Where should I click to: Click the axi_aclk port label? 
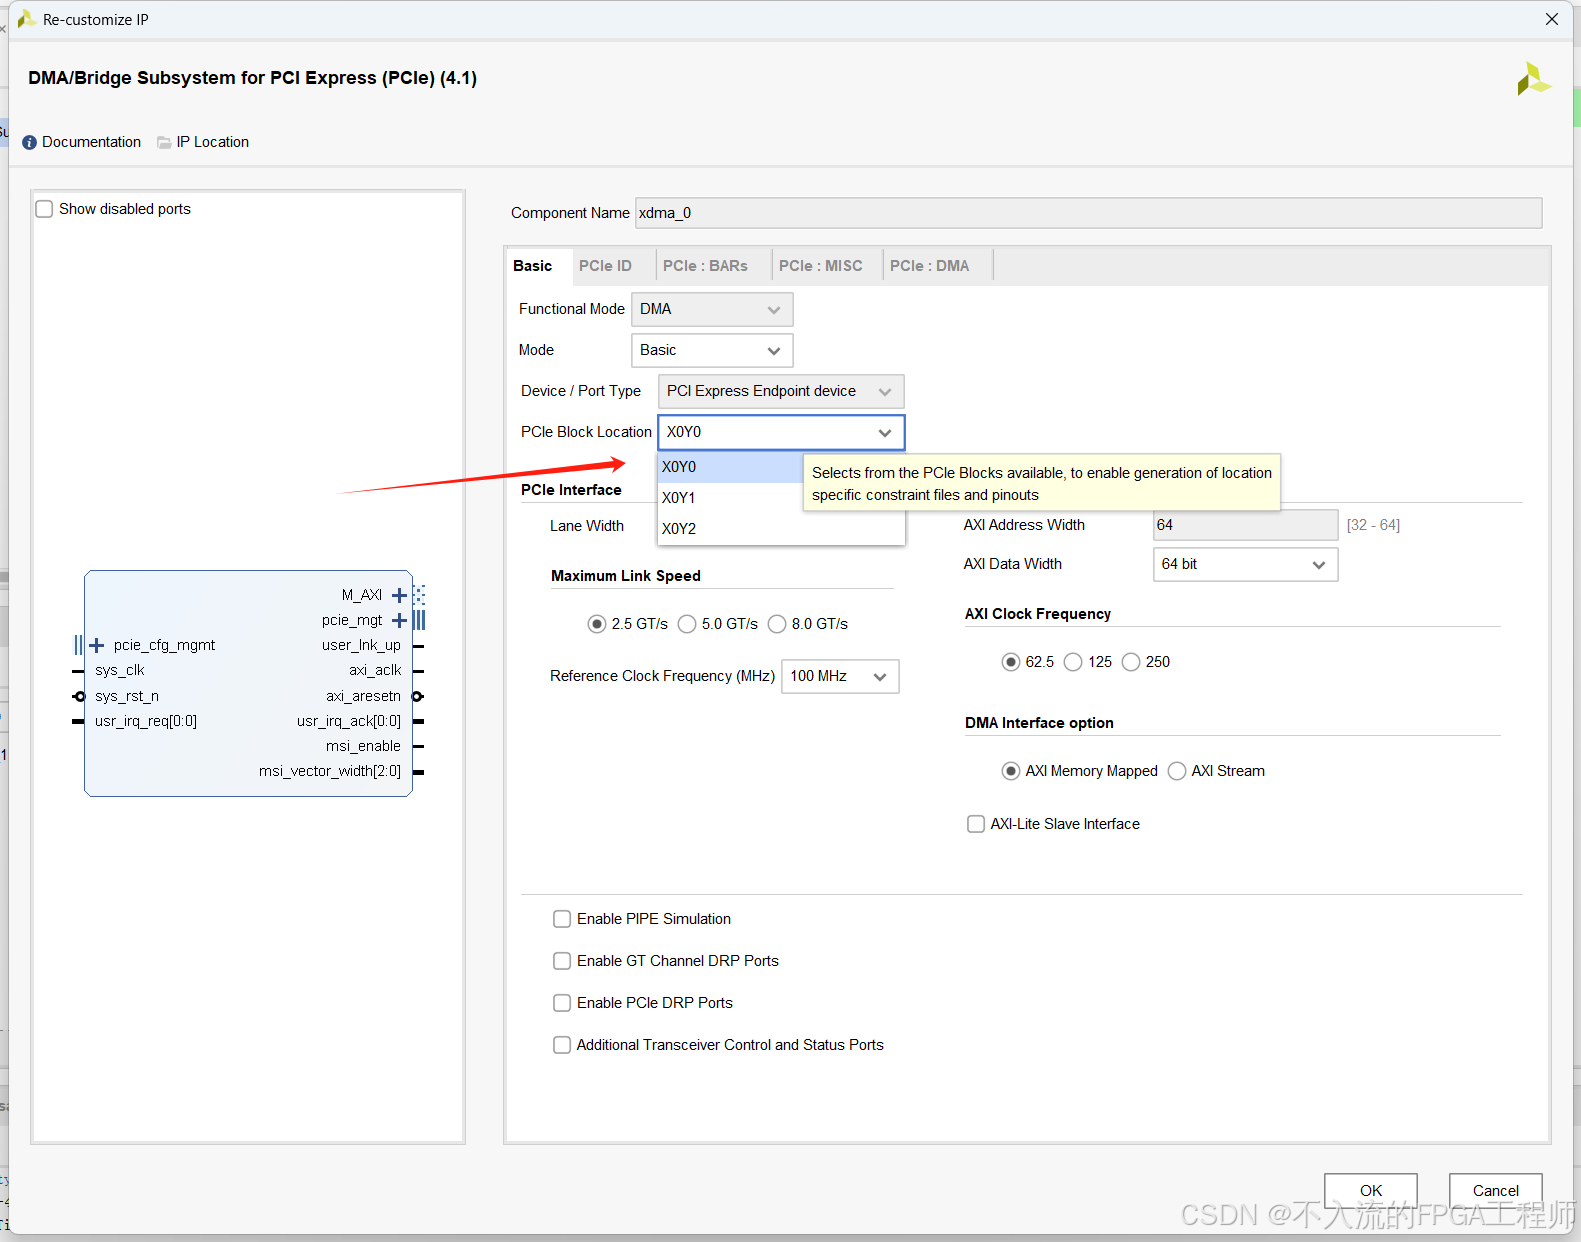(375, 670)
